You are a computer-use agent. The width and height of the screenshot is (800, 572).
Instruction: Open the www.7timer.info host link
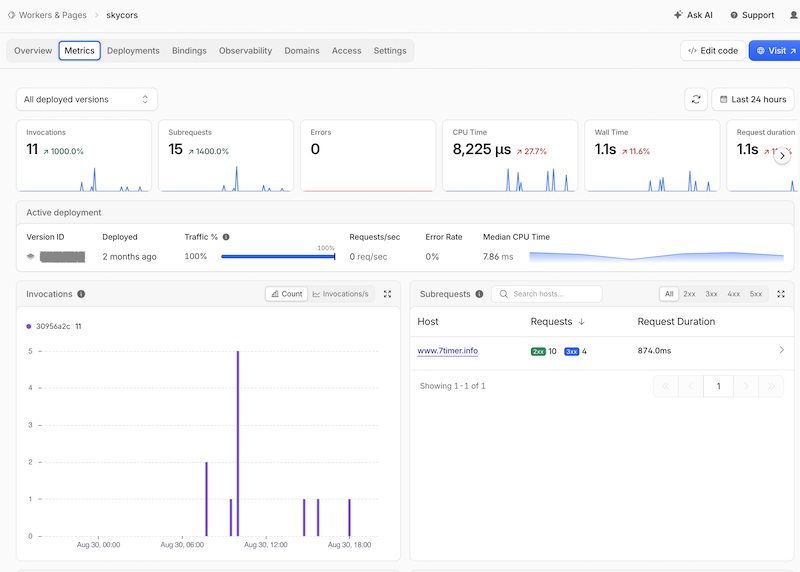coord(447,351)
